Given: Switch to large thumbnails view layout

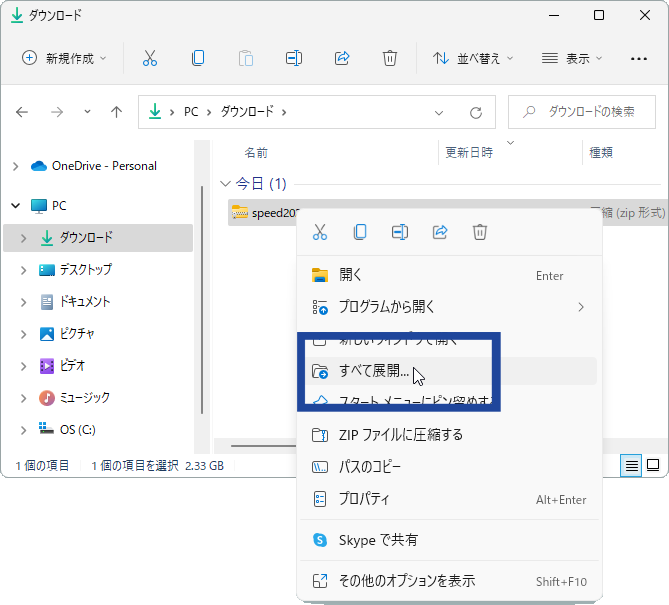Looking at the screenshot, I should pyautogui.click(x=653, y=465).
